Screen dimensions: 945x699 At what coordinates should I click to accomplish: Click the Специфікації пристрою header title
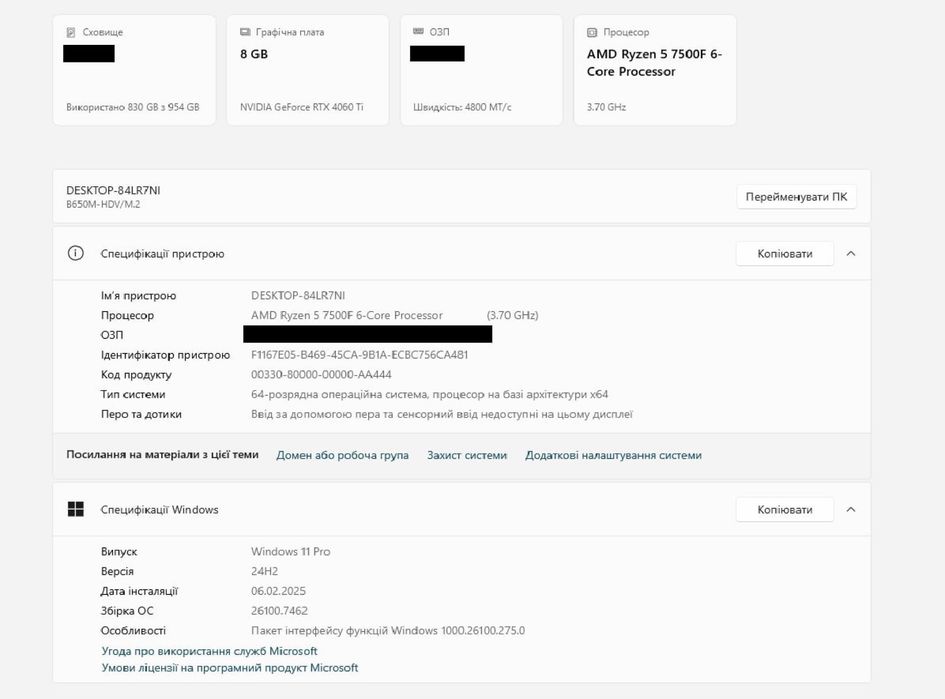[162, 254]
